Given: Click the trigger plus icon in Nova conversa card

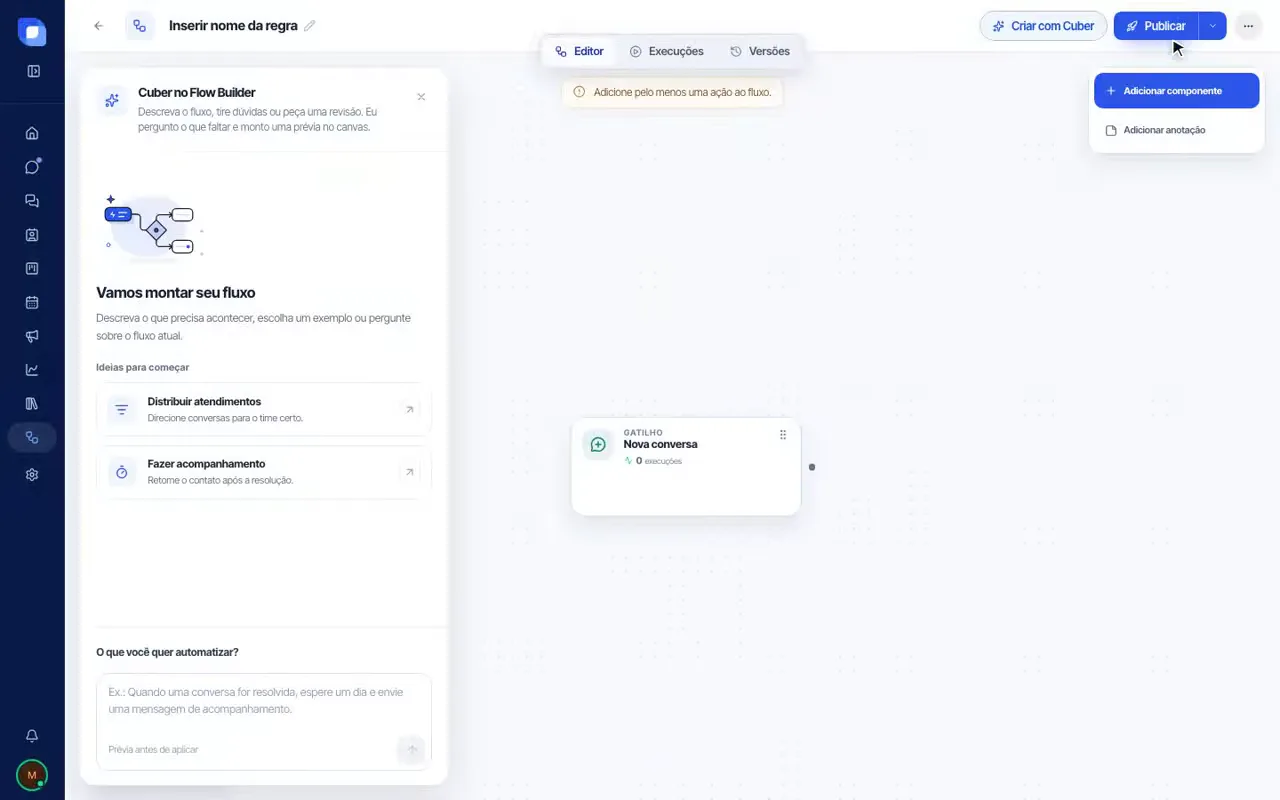Looking at the screenshot, I should click(x=598, y=444).
